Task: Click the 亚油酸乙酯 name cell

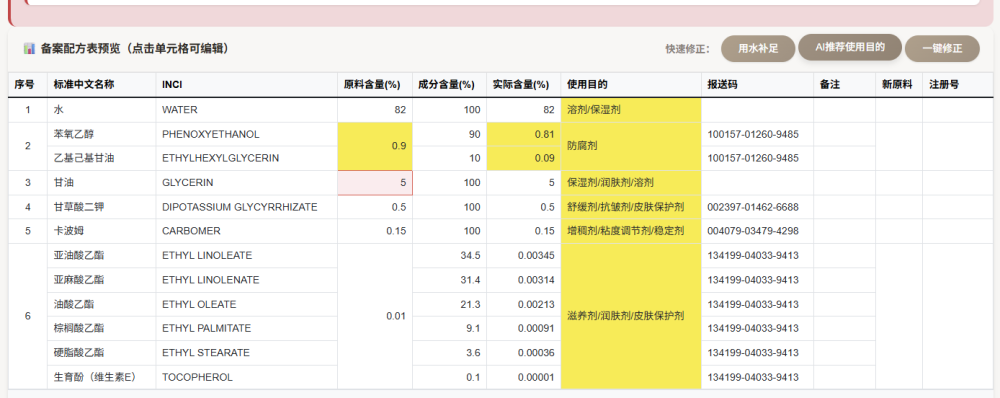Action: click(101, 256)
